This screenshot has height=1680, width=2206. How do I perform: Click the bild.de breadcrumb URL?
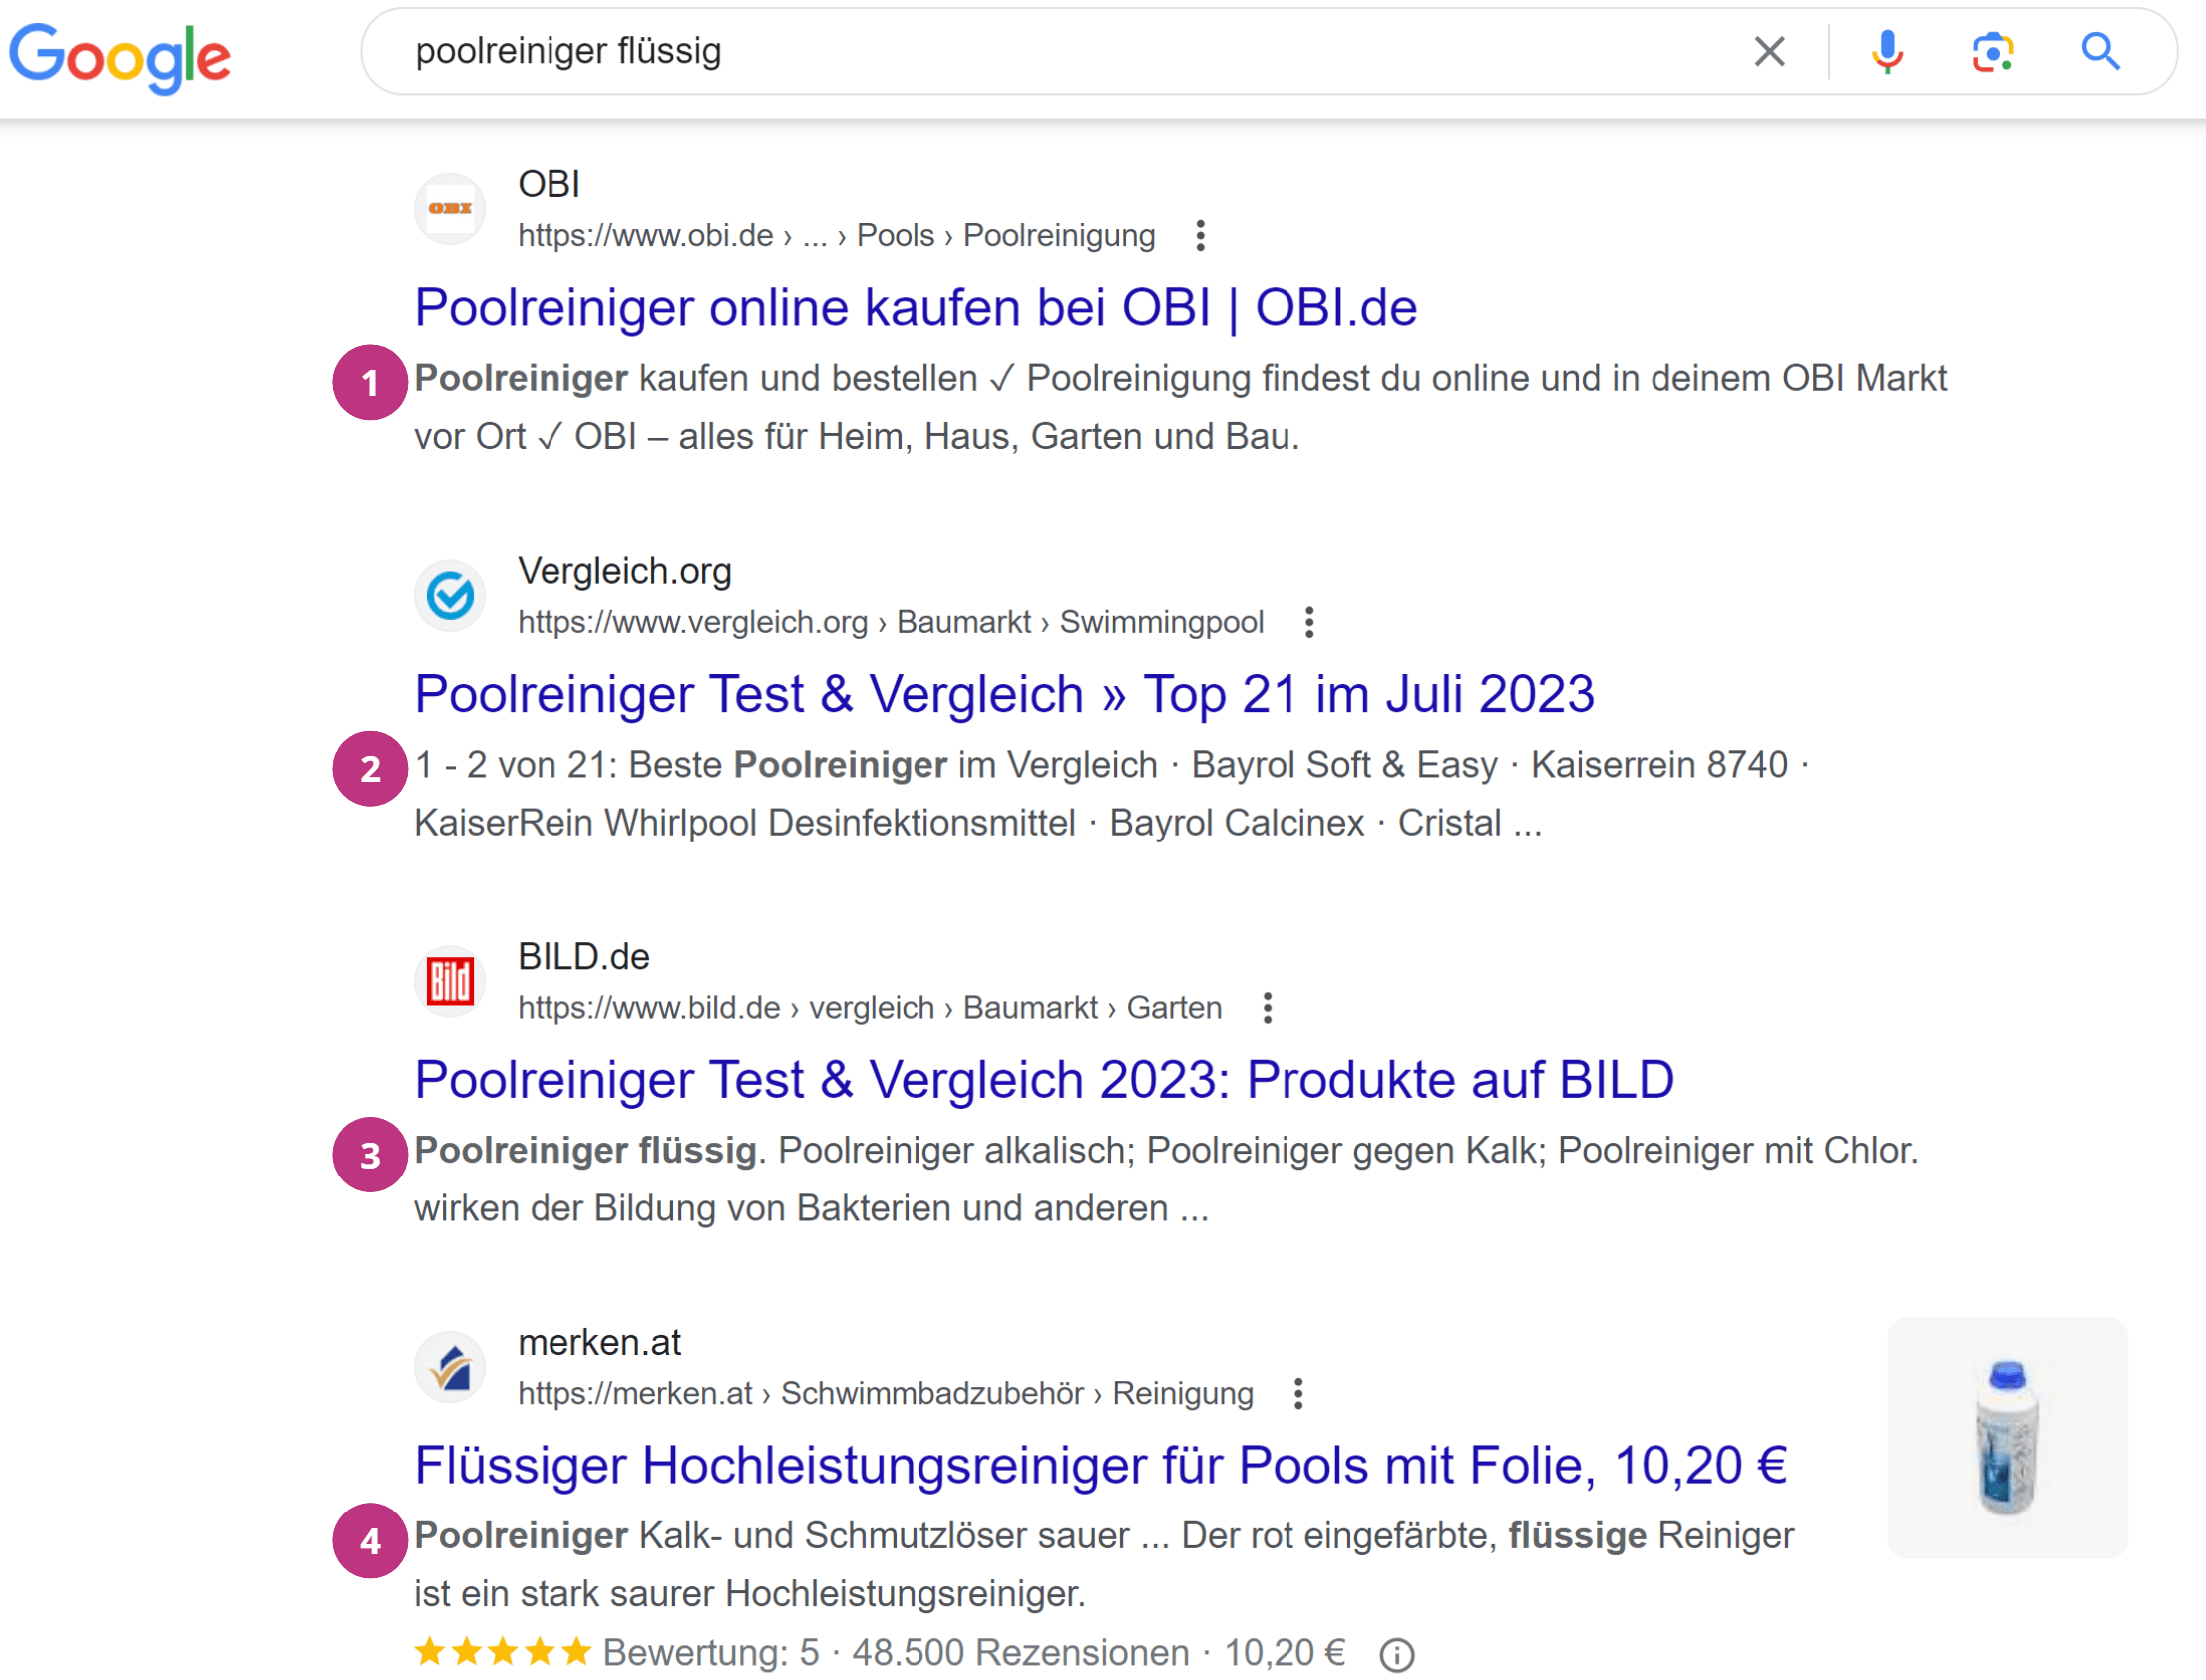[x=869, y=1008]
